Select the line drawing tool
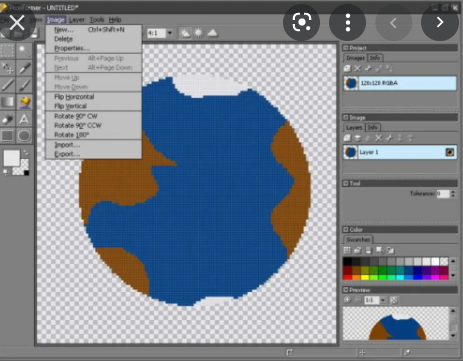This screenshot has width=463, height=361. point(7,85)
